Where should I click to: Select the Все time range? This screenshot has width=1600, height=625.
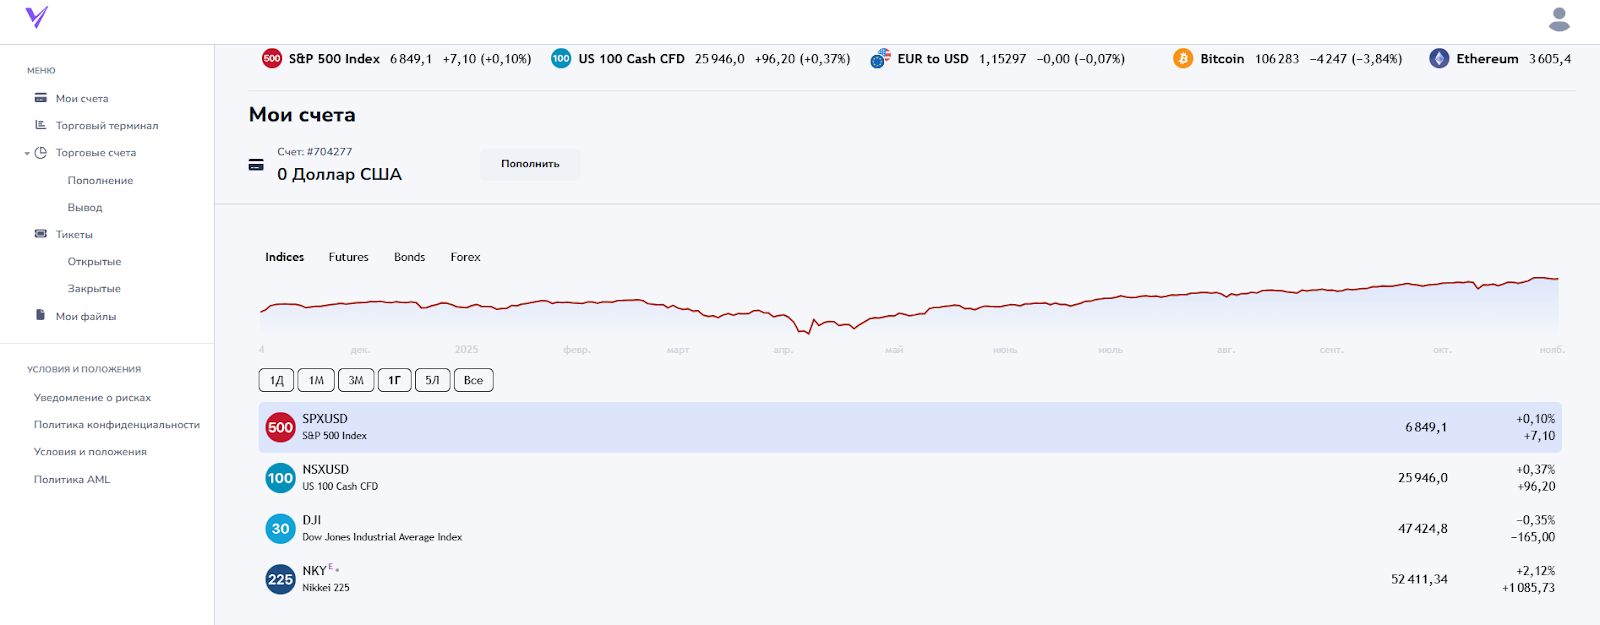[x=474, y=380]
